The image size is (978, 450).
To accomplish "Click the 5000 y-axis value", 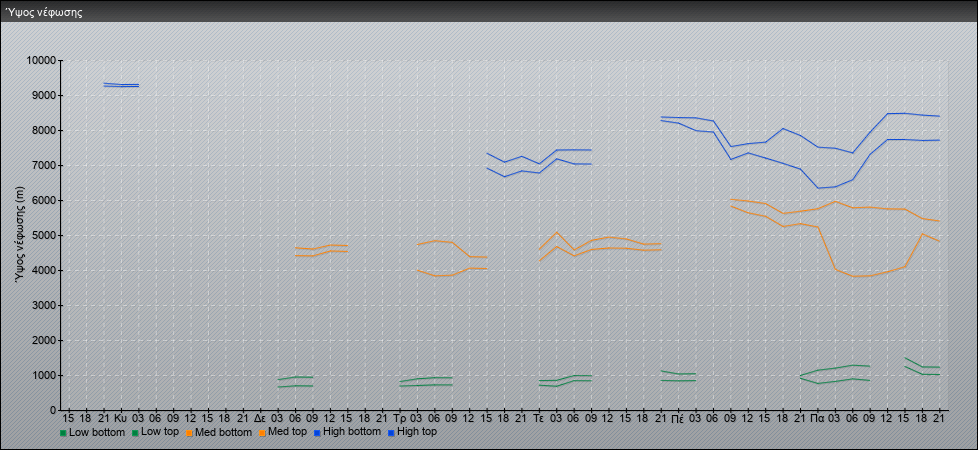I will click(44, 235).
